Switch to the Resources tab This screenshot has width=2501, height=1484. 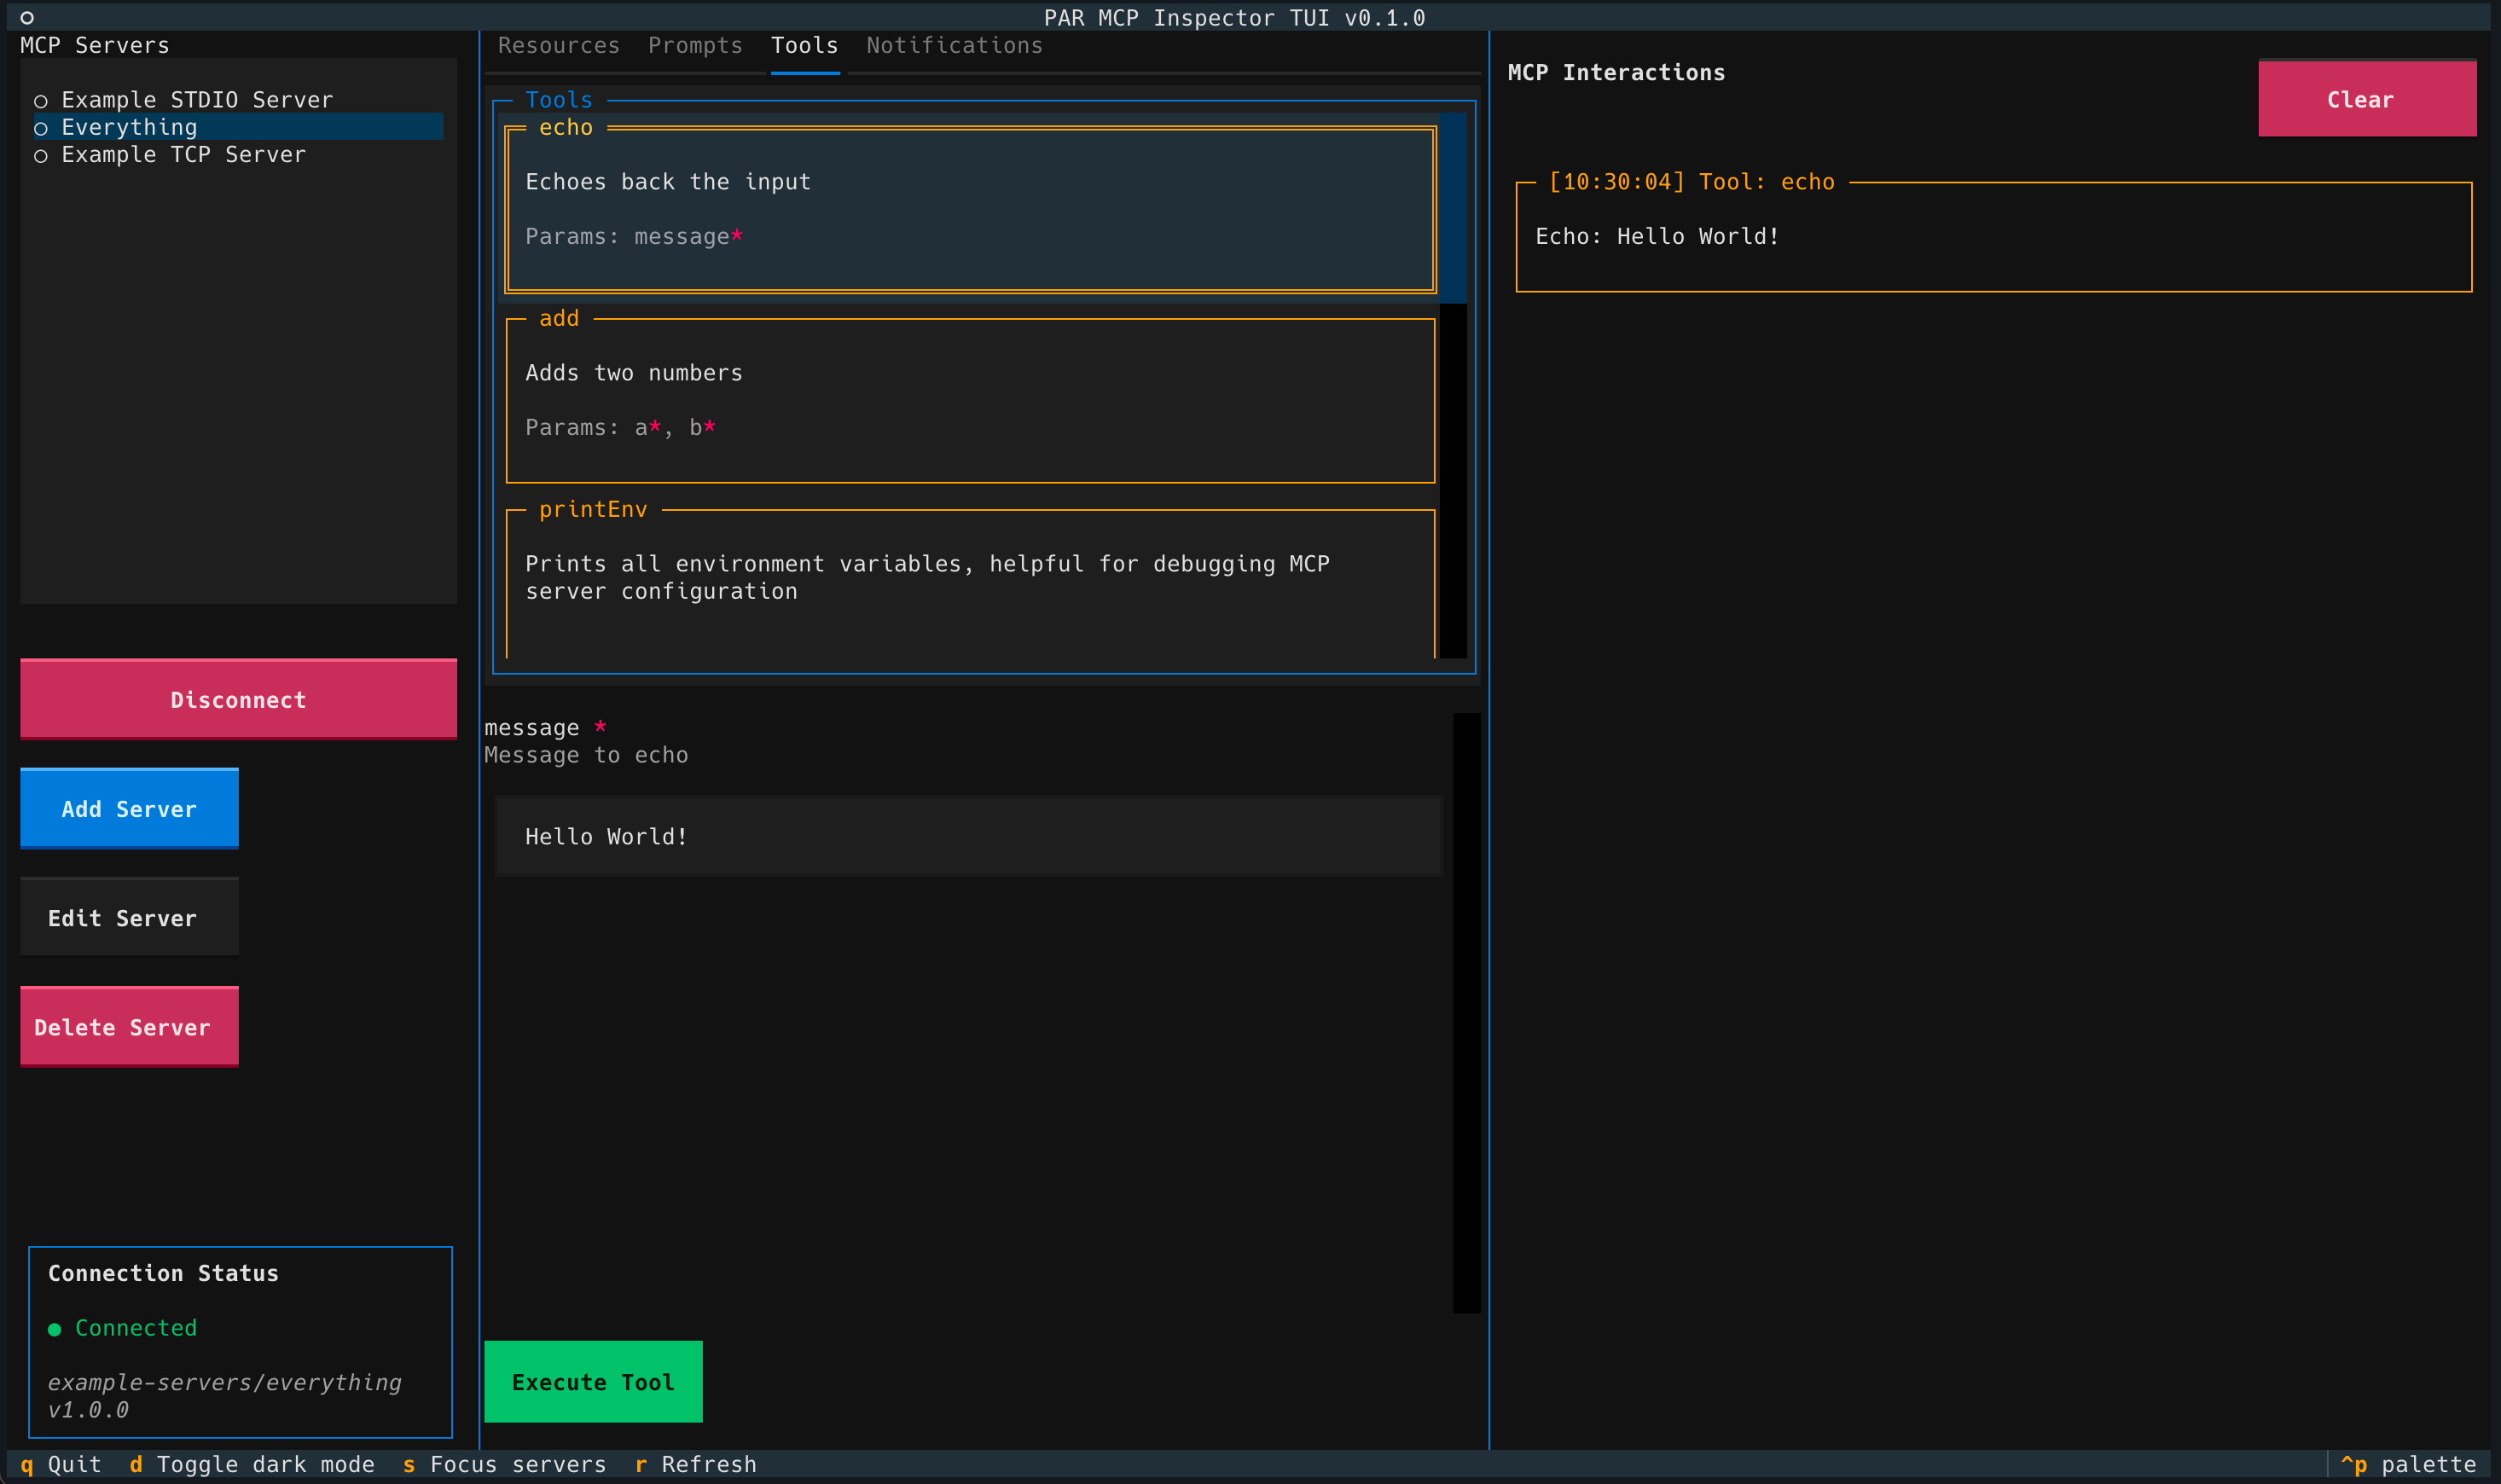pyautogui.click(x=558, y=46)
